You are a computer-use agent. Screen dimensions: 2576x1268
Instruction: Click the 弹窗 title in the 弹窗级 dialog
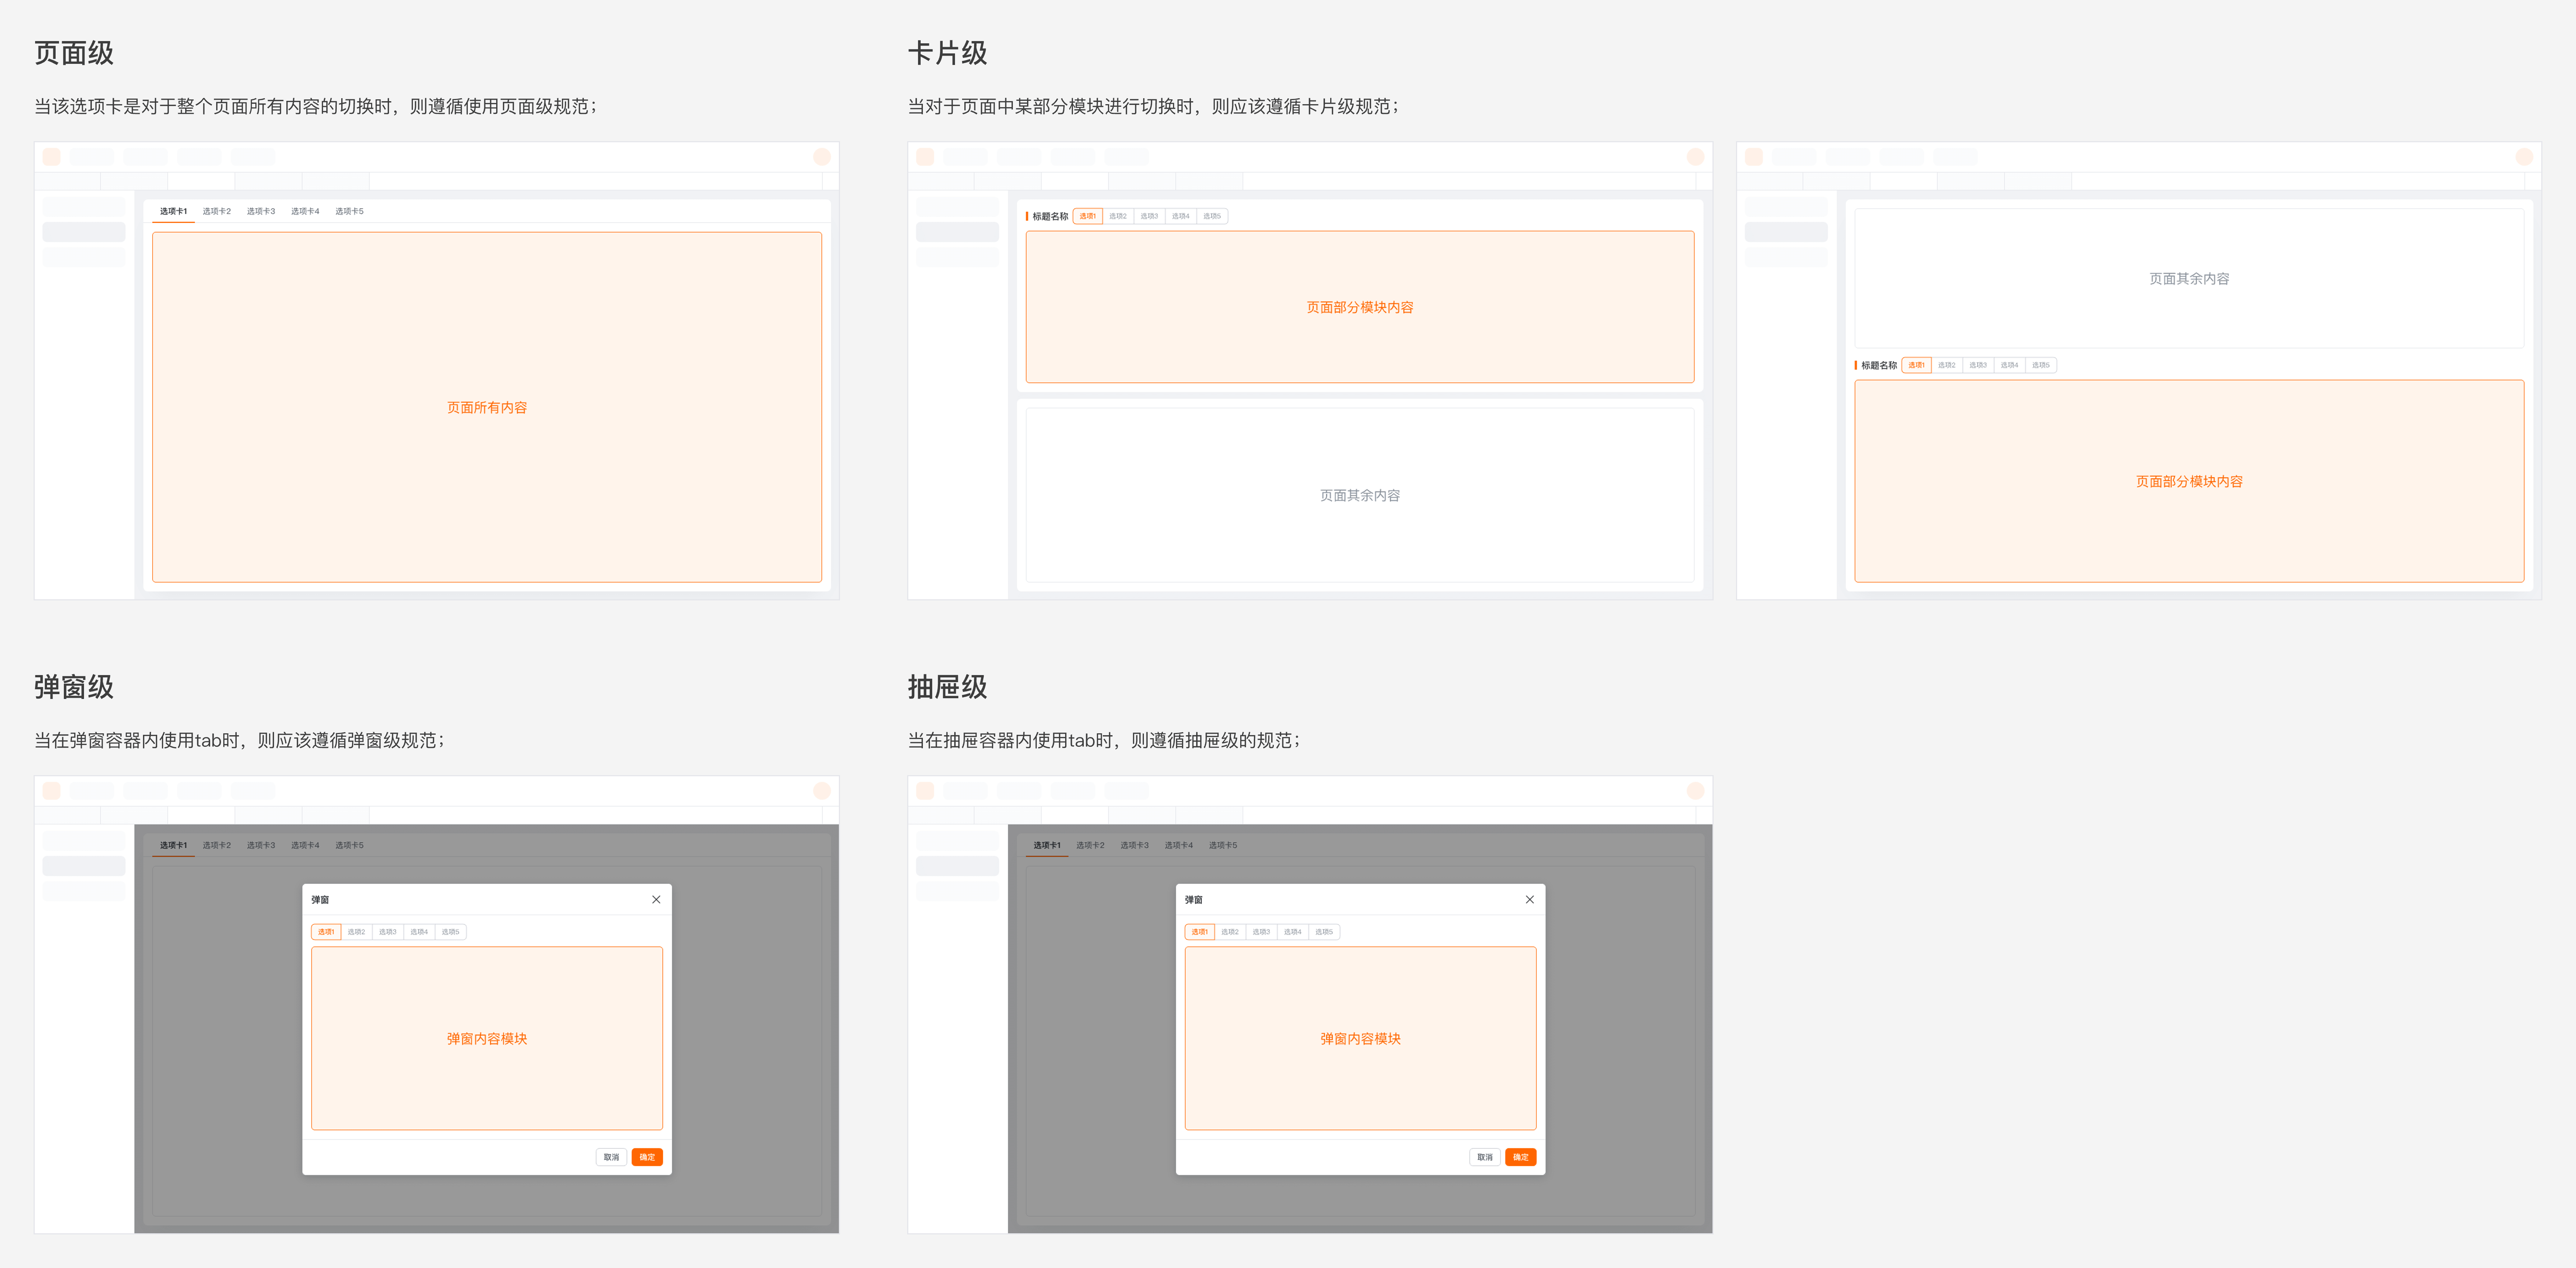point(320,899)
